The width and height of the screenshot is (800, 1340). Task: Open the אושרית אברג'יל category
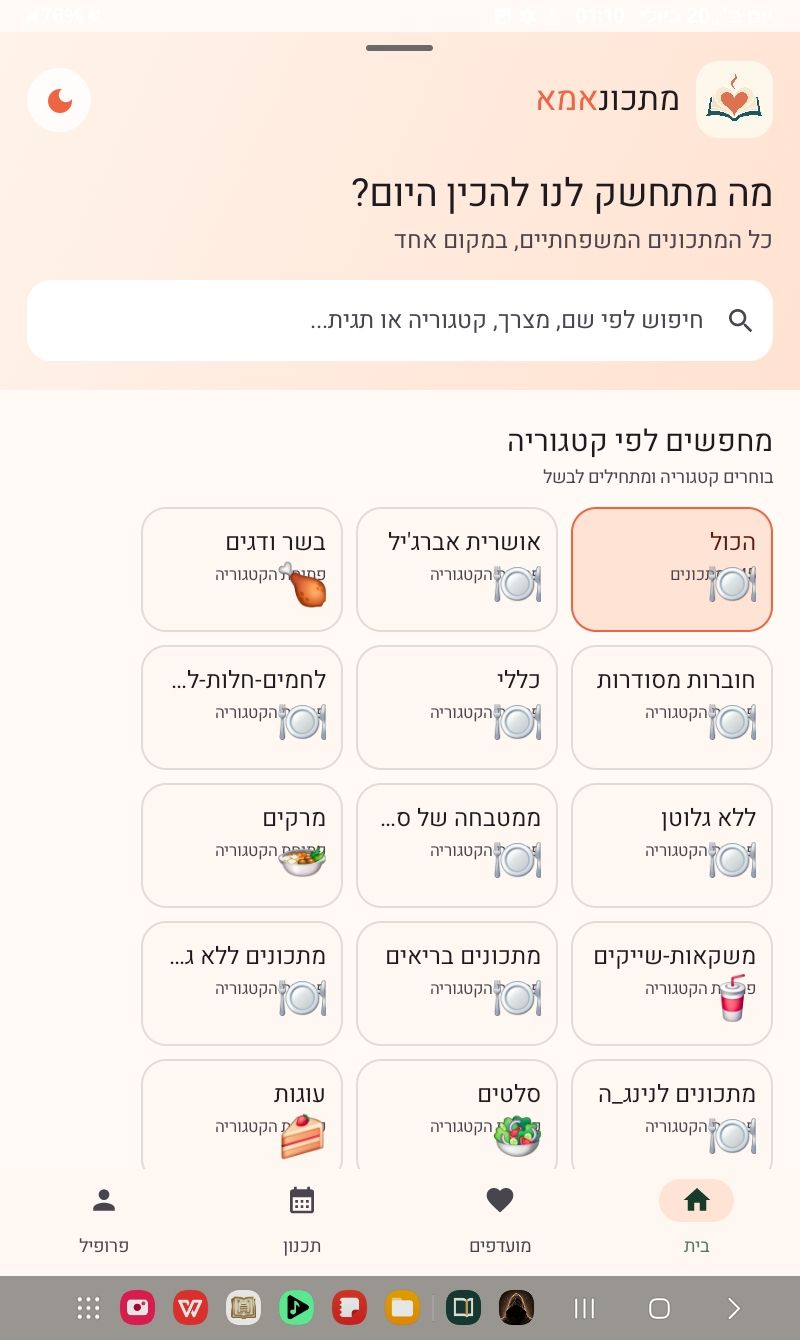pos(457,570)
